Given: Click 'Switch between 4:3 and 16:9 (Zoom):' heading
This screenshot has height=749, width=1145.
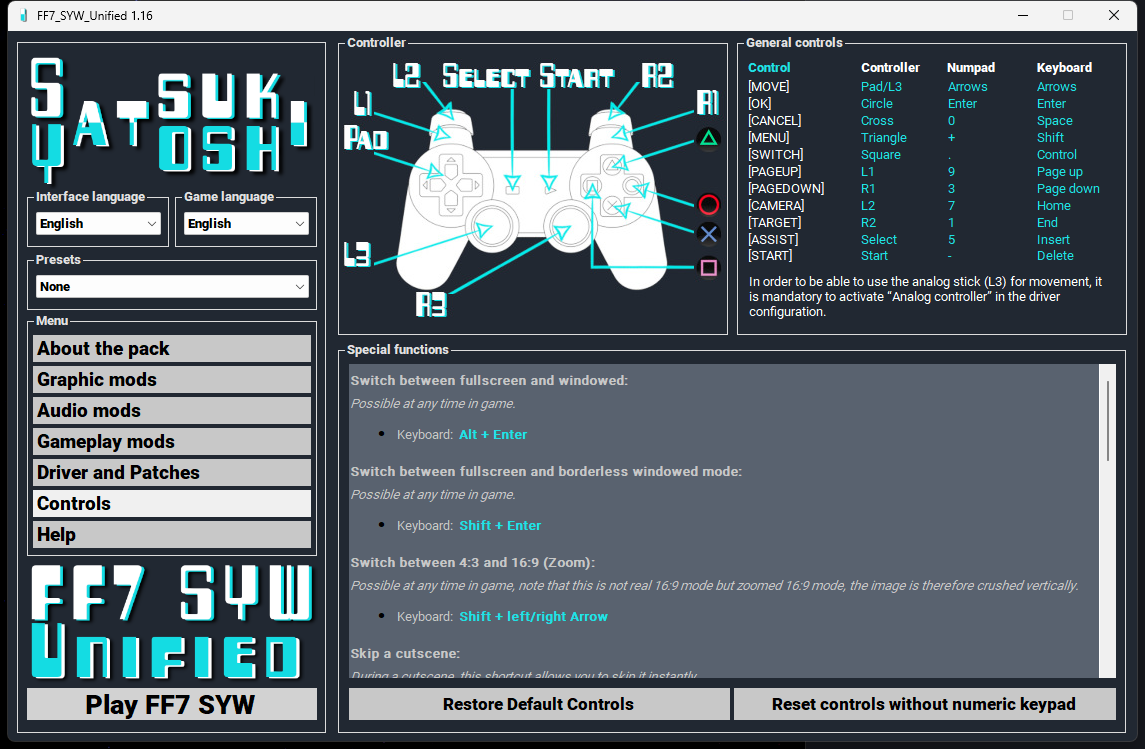Looking at the screenshot, I should (x=472, y=562).
